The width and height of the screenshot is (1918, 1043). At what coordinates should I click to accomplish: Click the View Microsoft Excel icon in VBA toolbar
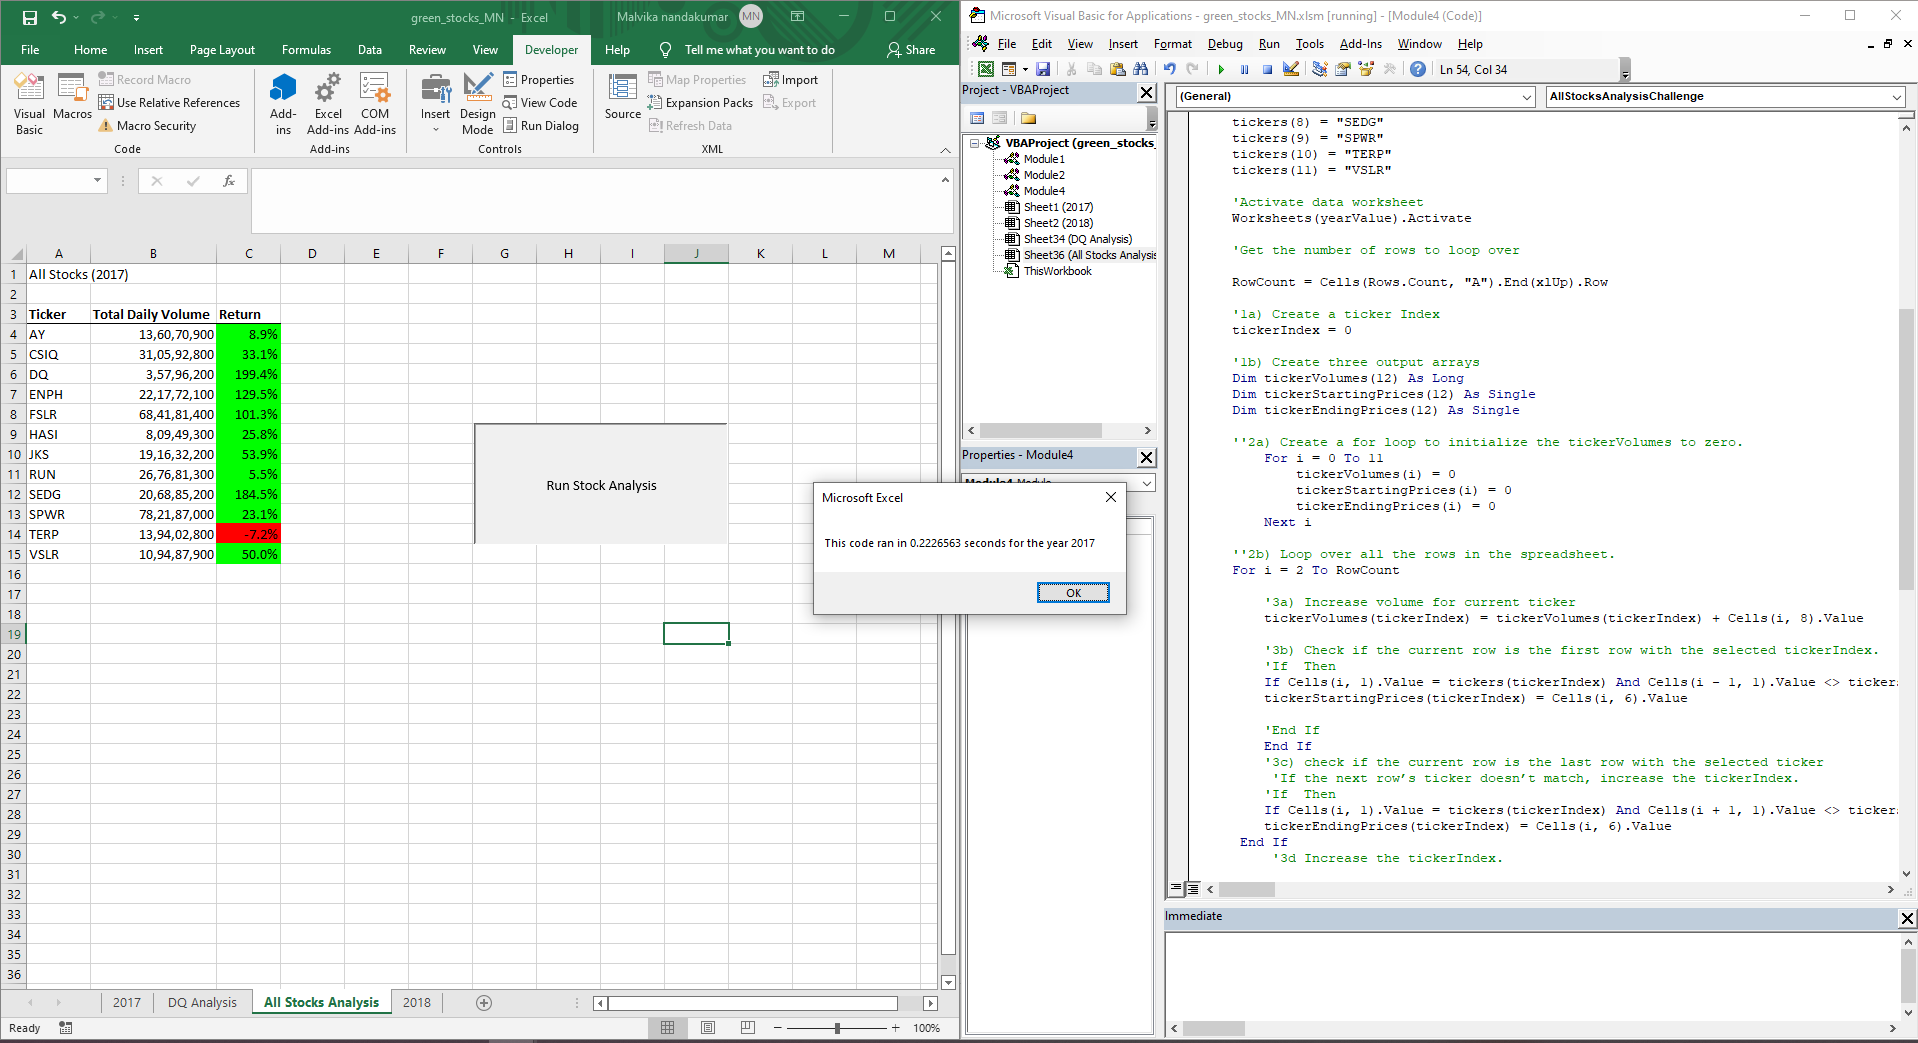(x=986, y=69)
